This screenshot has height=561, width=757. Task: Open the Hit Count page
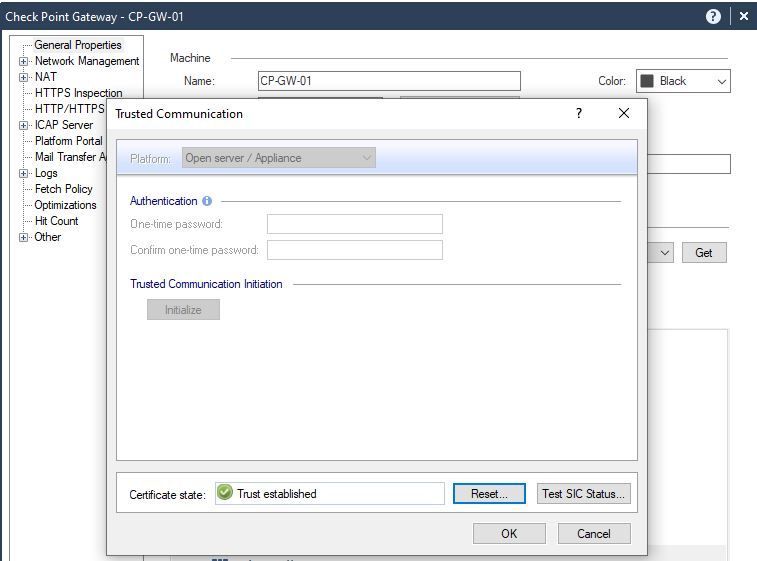(x=56, y=221)
